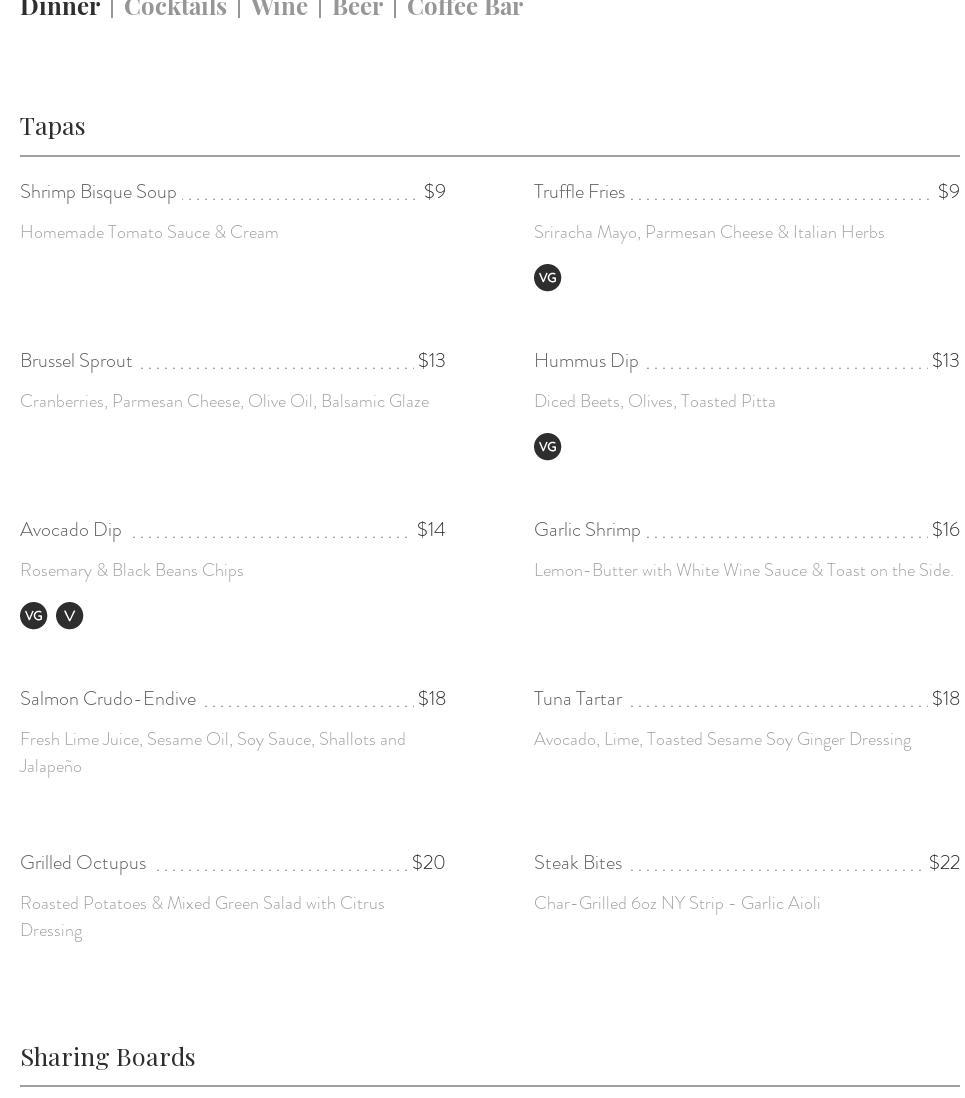Click the Hummus Dip item name
The width and height of the screenshot is (965, 1098).
coord(586,361)
